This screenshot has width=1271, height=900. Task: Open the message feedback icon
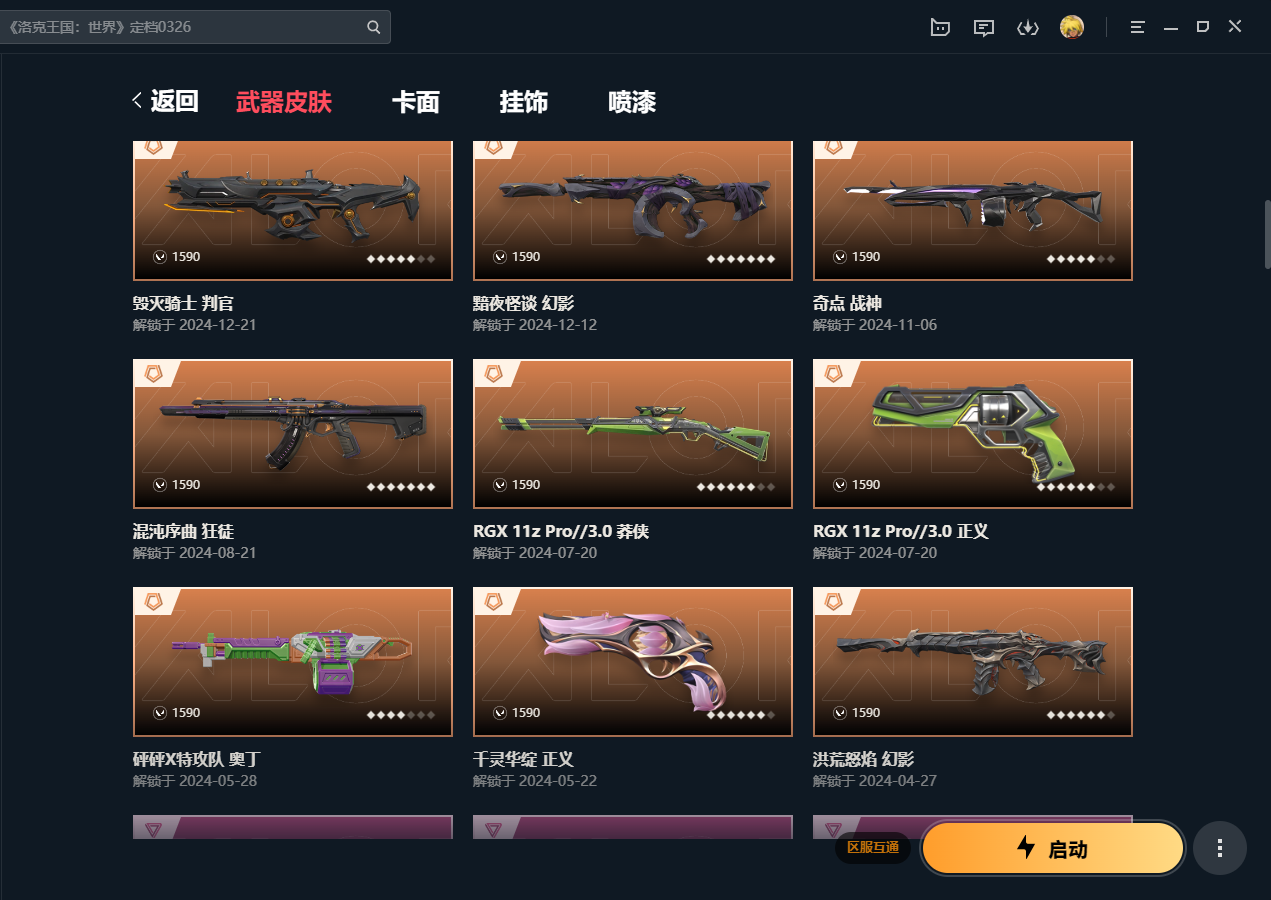[x=984, y=27]
